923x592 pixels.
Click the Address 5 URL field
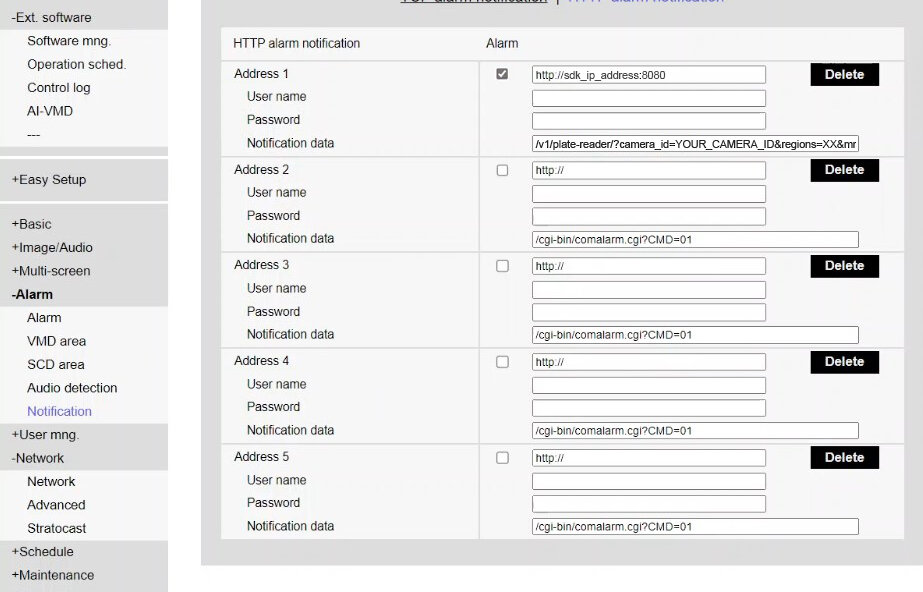pos(649,458)
